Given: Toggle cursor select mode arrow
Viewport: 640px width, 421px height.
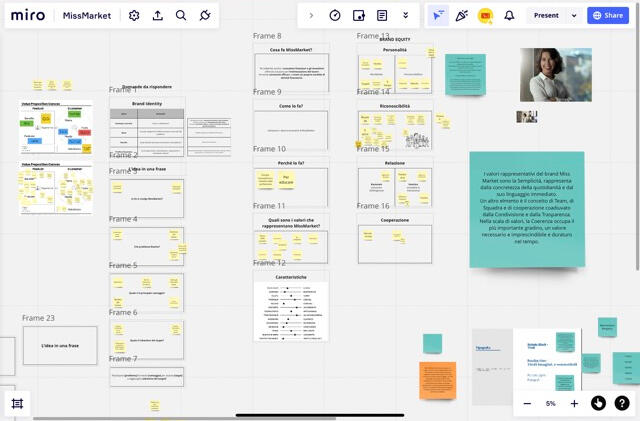Looking at the screenshot, I should coord(438,16).
